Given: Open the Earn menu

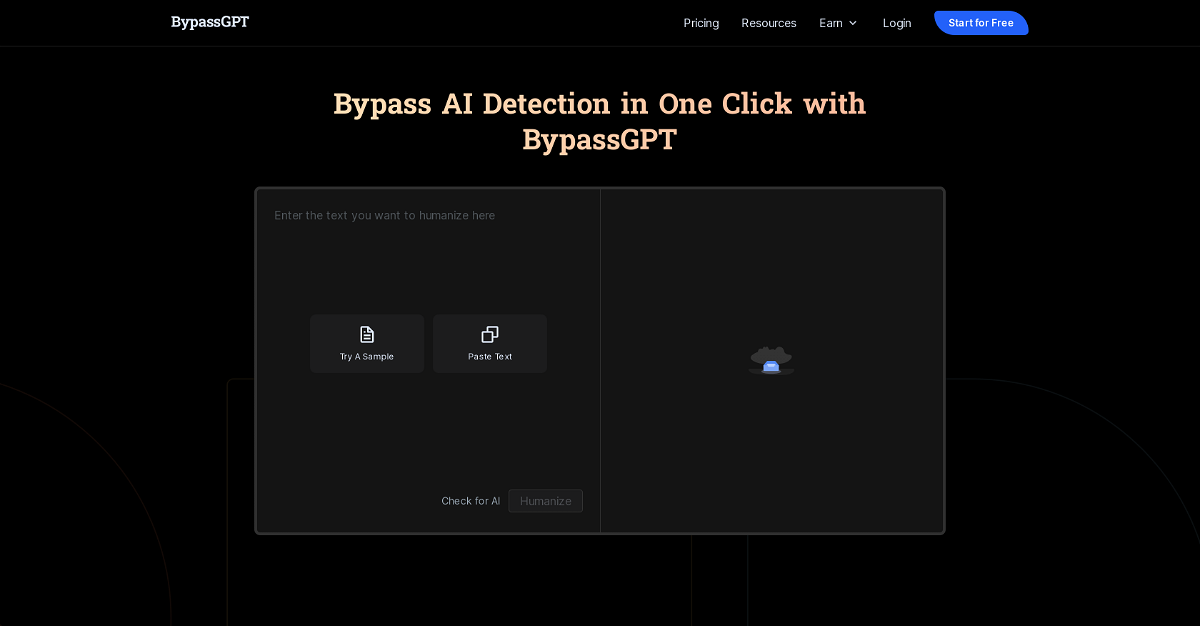Looking at the screenshot, I should [x=838, y=23].
